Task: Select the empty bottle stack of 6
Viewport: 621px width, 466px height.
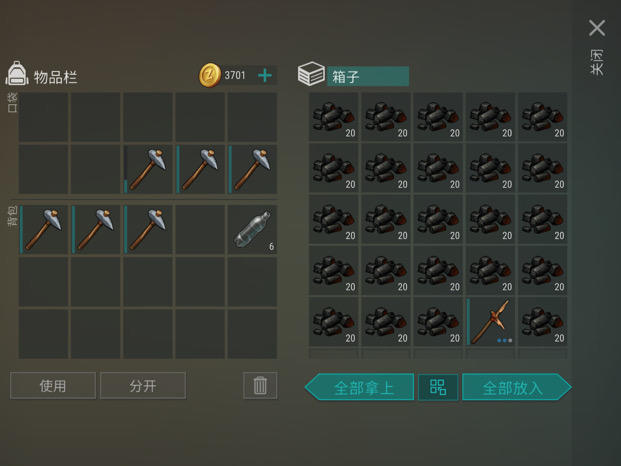Action: [252, 230]
